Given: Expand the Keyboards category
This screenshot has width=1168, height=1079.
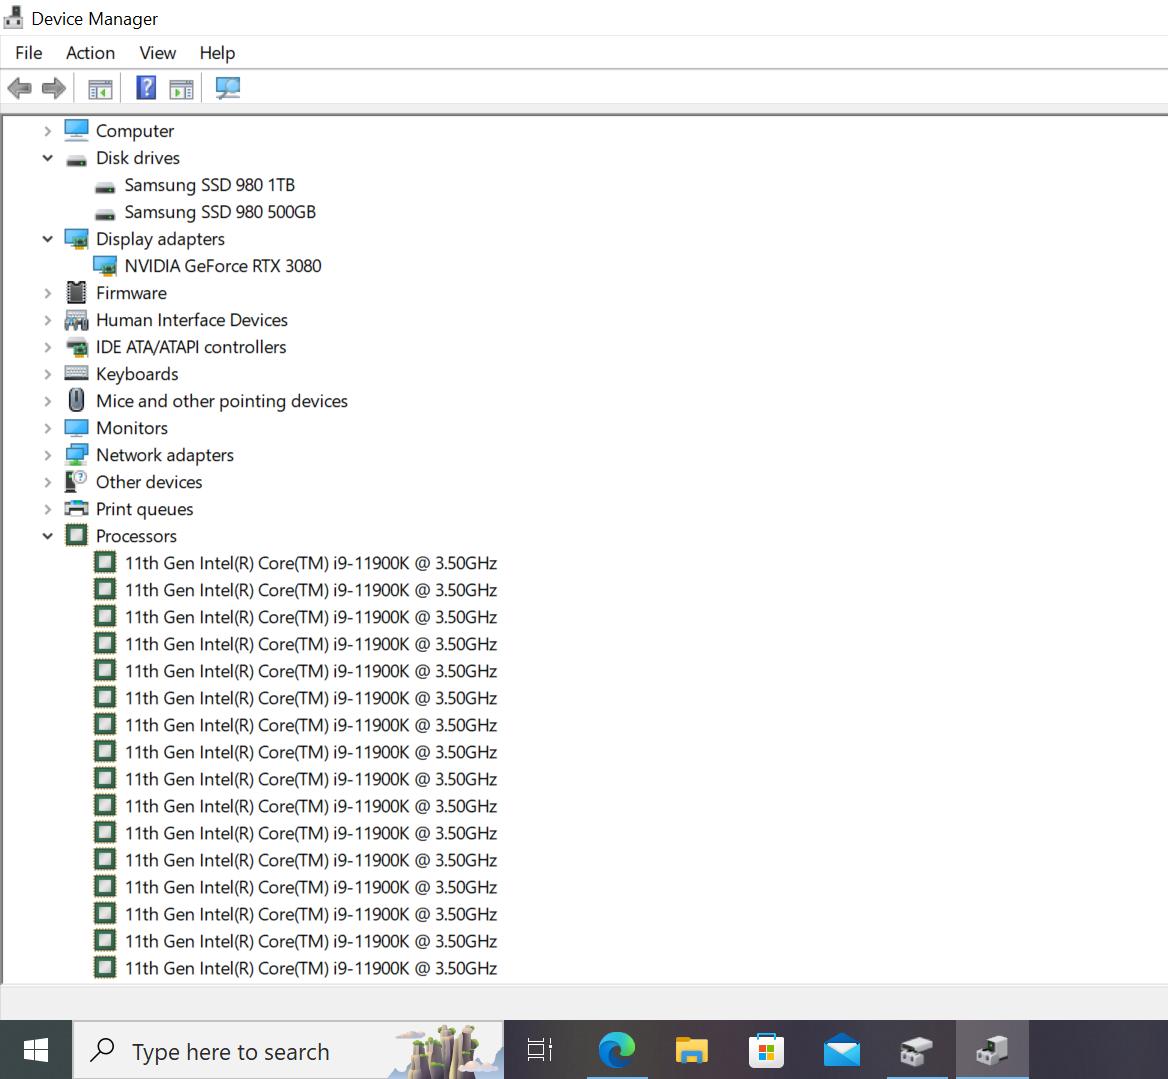Looking at the screenshot, I should (48, 374).
